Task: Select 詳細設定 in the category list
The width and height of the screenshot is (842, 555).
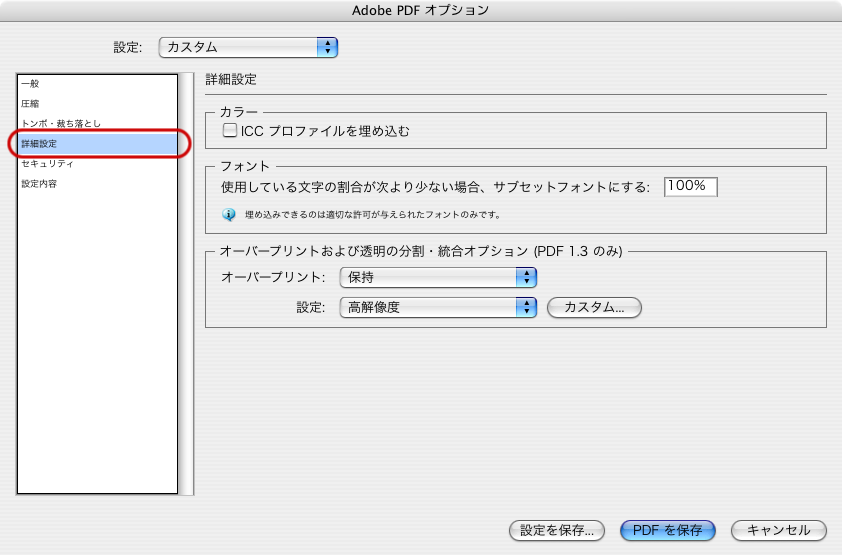Action: 98,143
